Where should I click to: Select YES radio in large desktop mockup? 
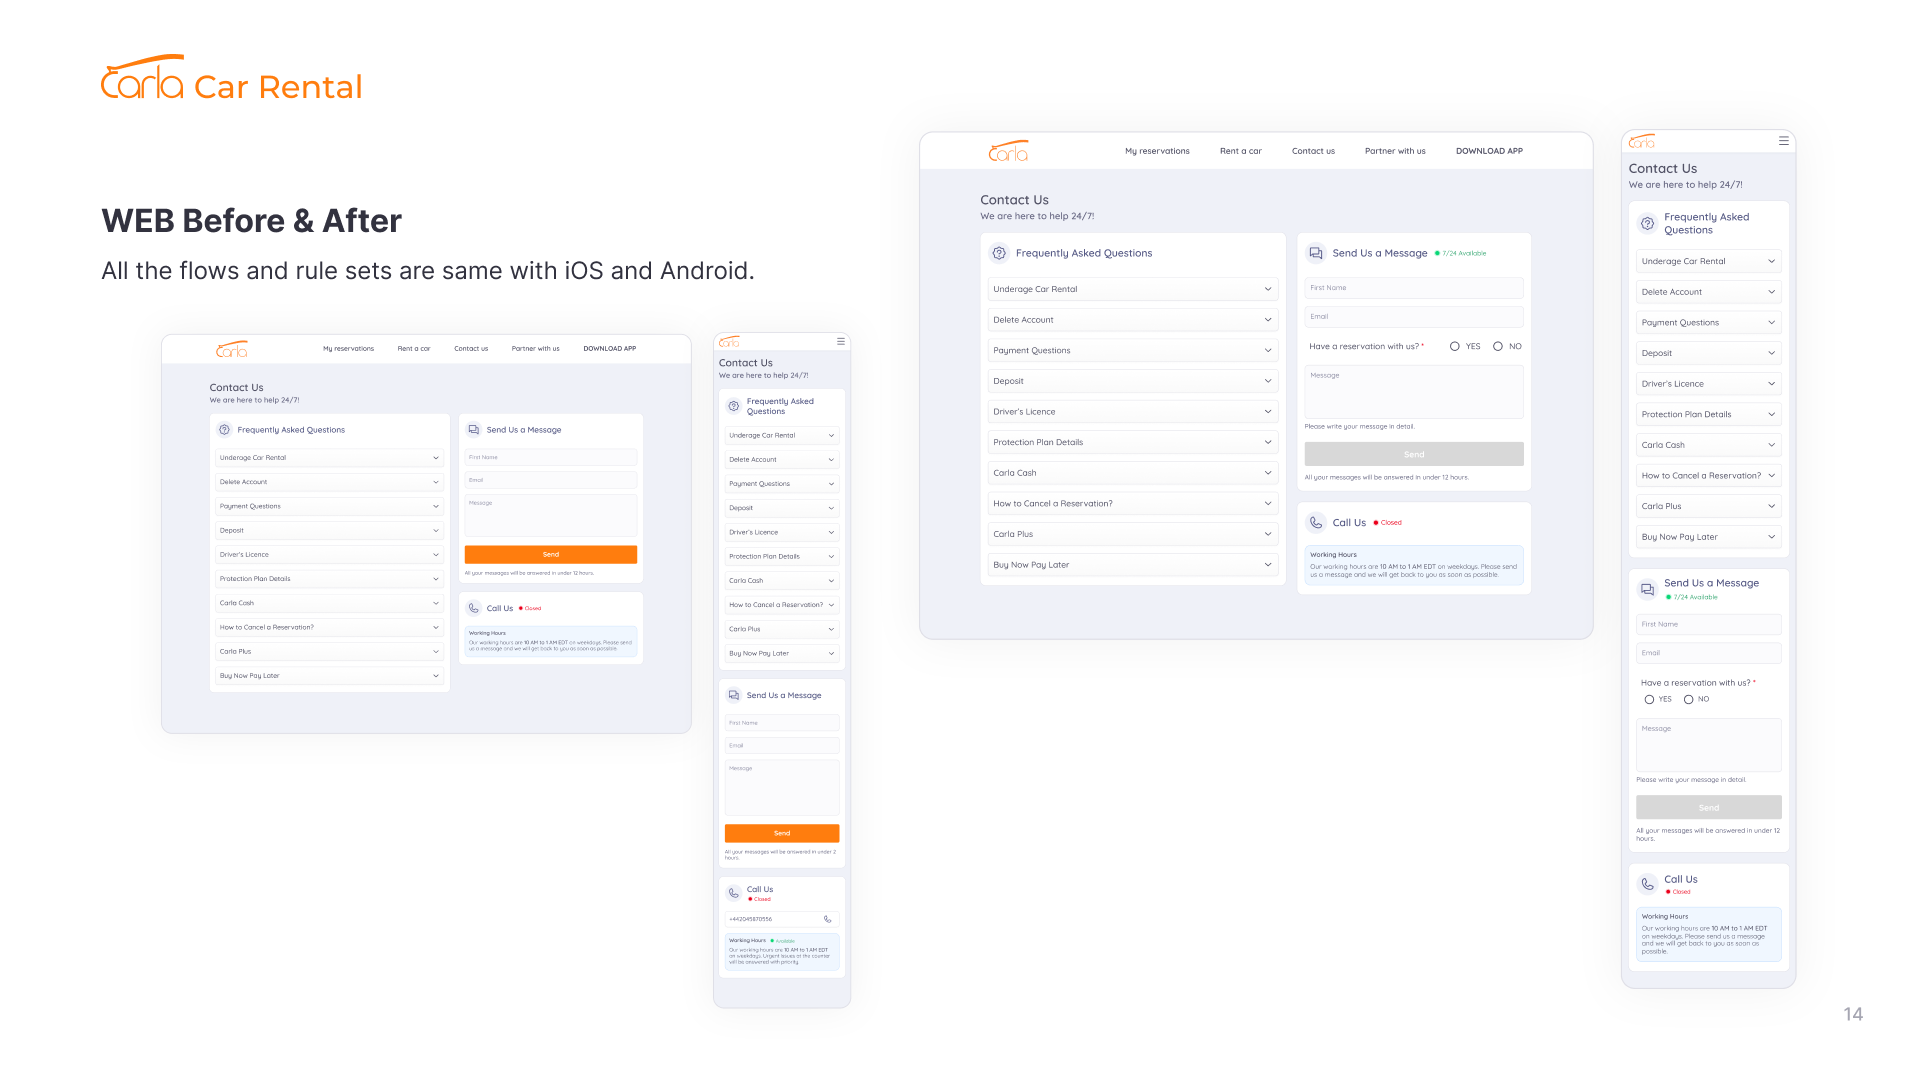click(x=1455, y=347)
